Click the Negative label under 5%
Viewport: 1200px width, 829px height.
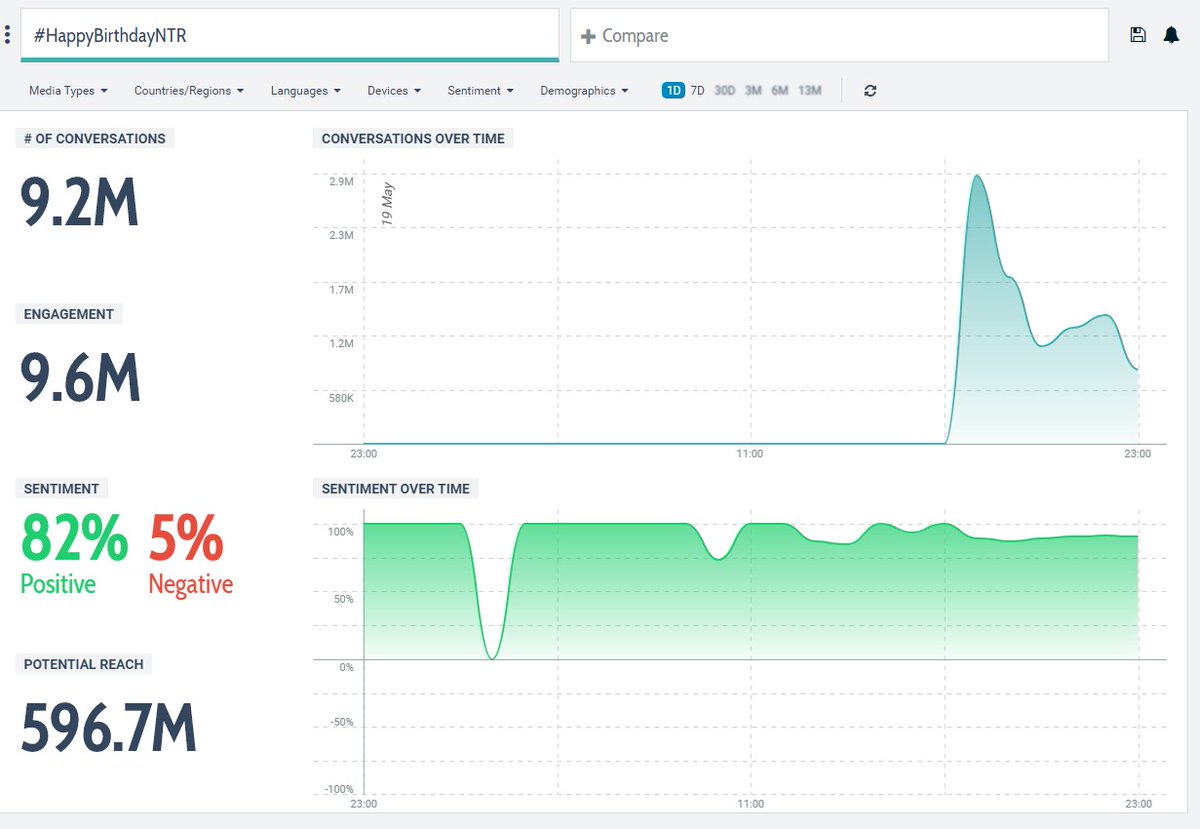coord(190,584)
